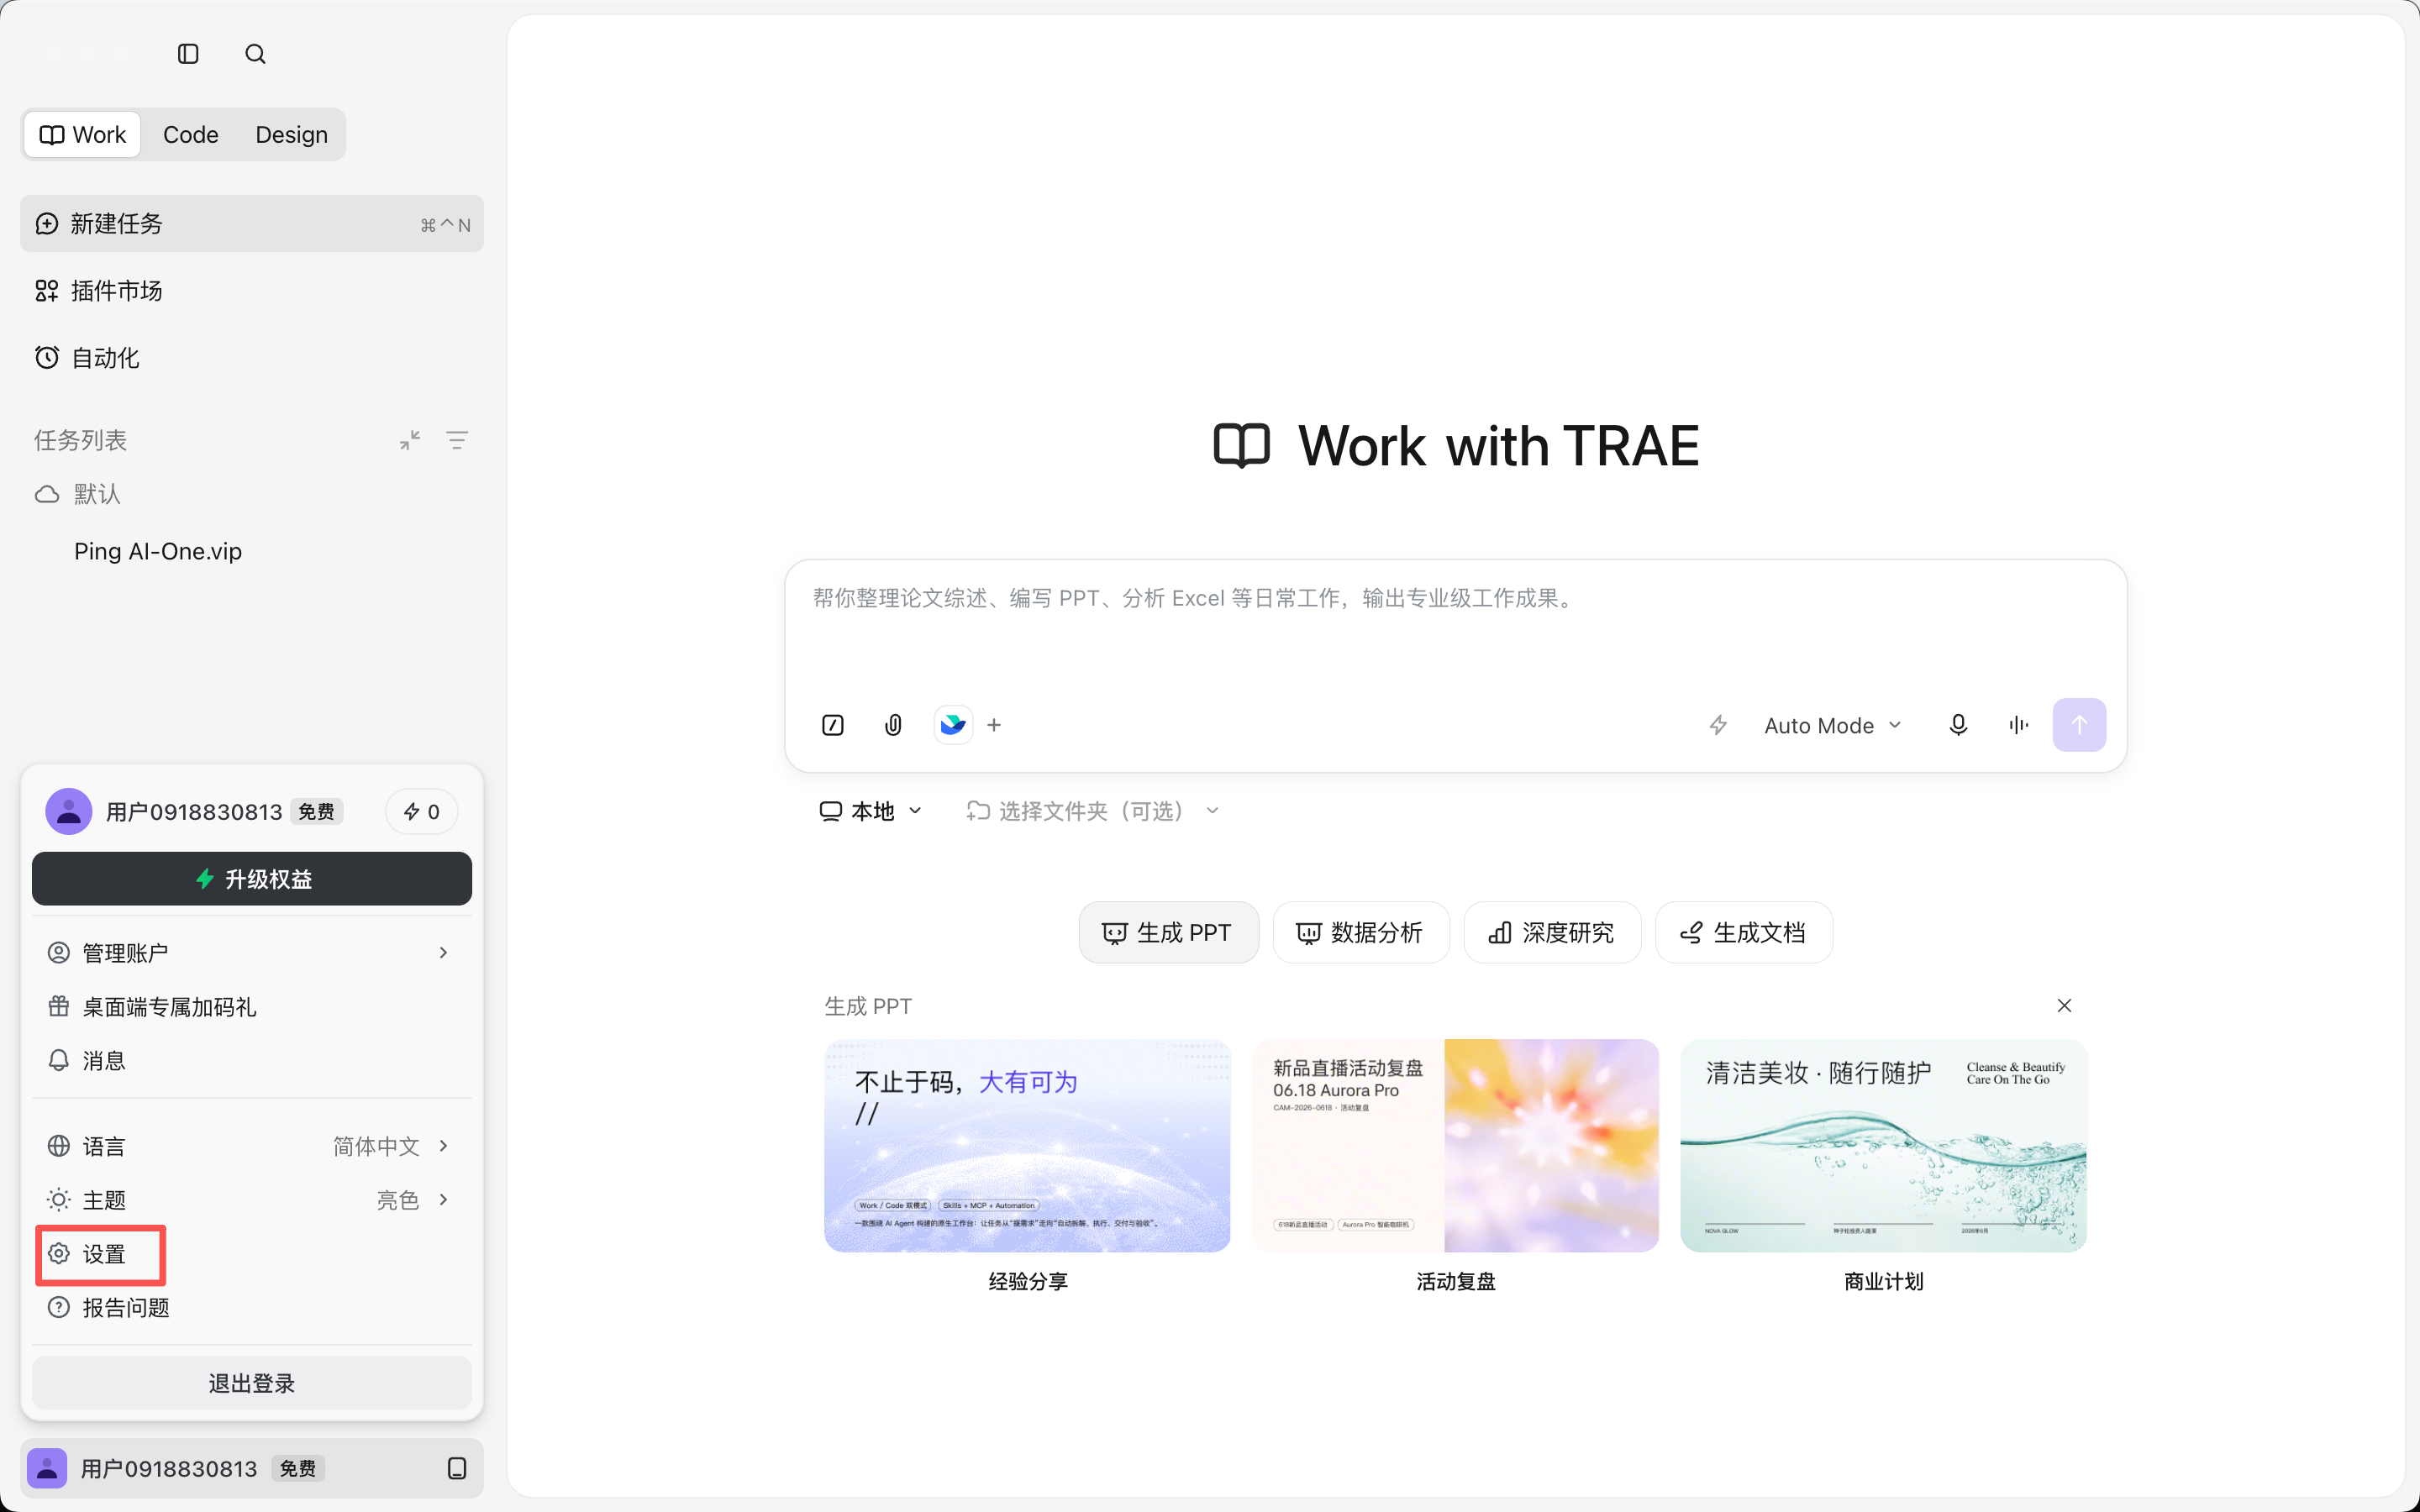The height and width of the screenshot is (1512, 2420).
Task: Start voice input with microphone icon
Action: [x=1958, y=725]
